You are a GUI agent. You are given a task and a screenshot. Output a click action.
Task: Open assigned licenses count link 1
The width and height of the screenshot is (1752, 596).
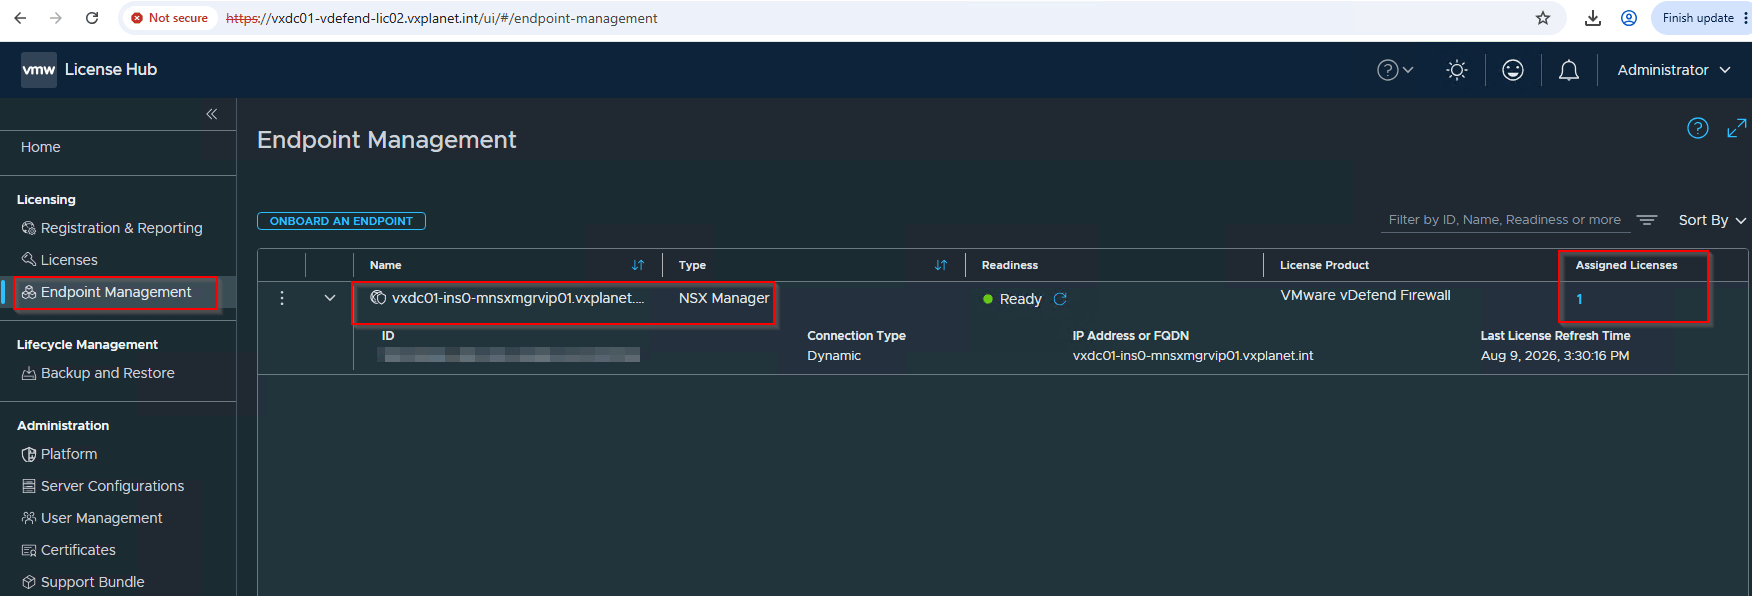point(1579,299)
